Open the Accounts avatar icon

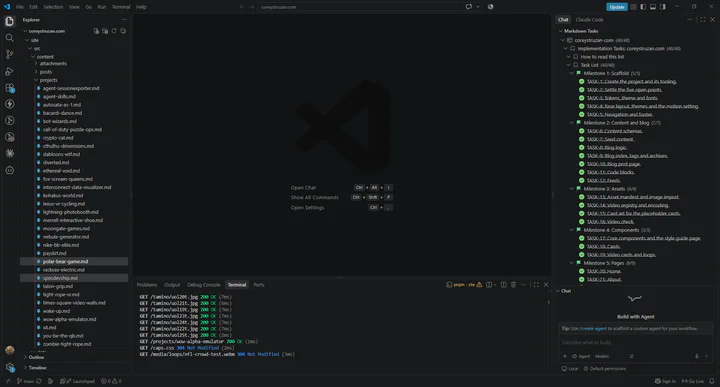coord(10,350)
